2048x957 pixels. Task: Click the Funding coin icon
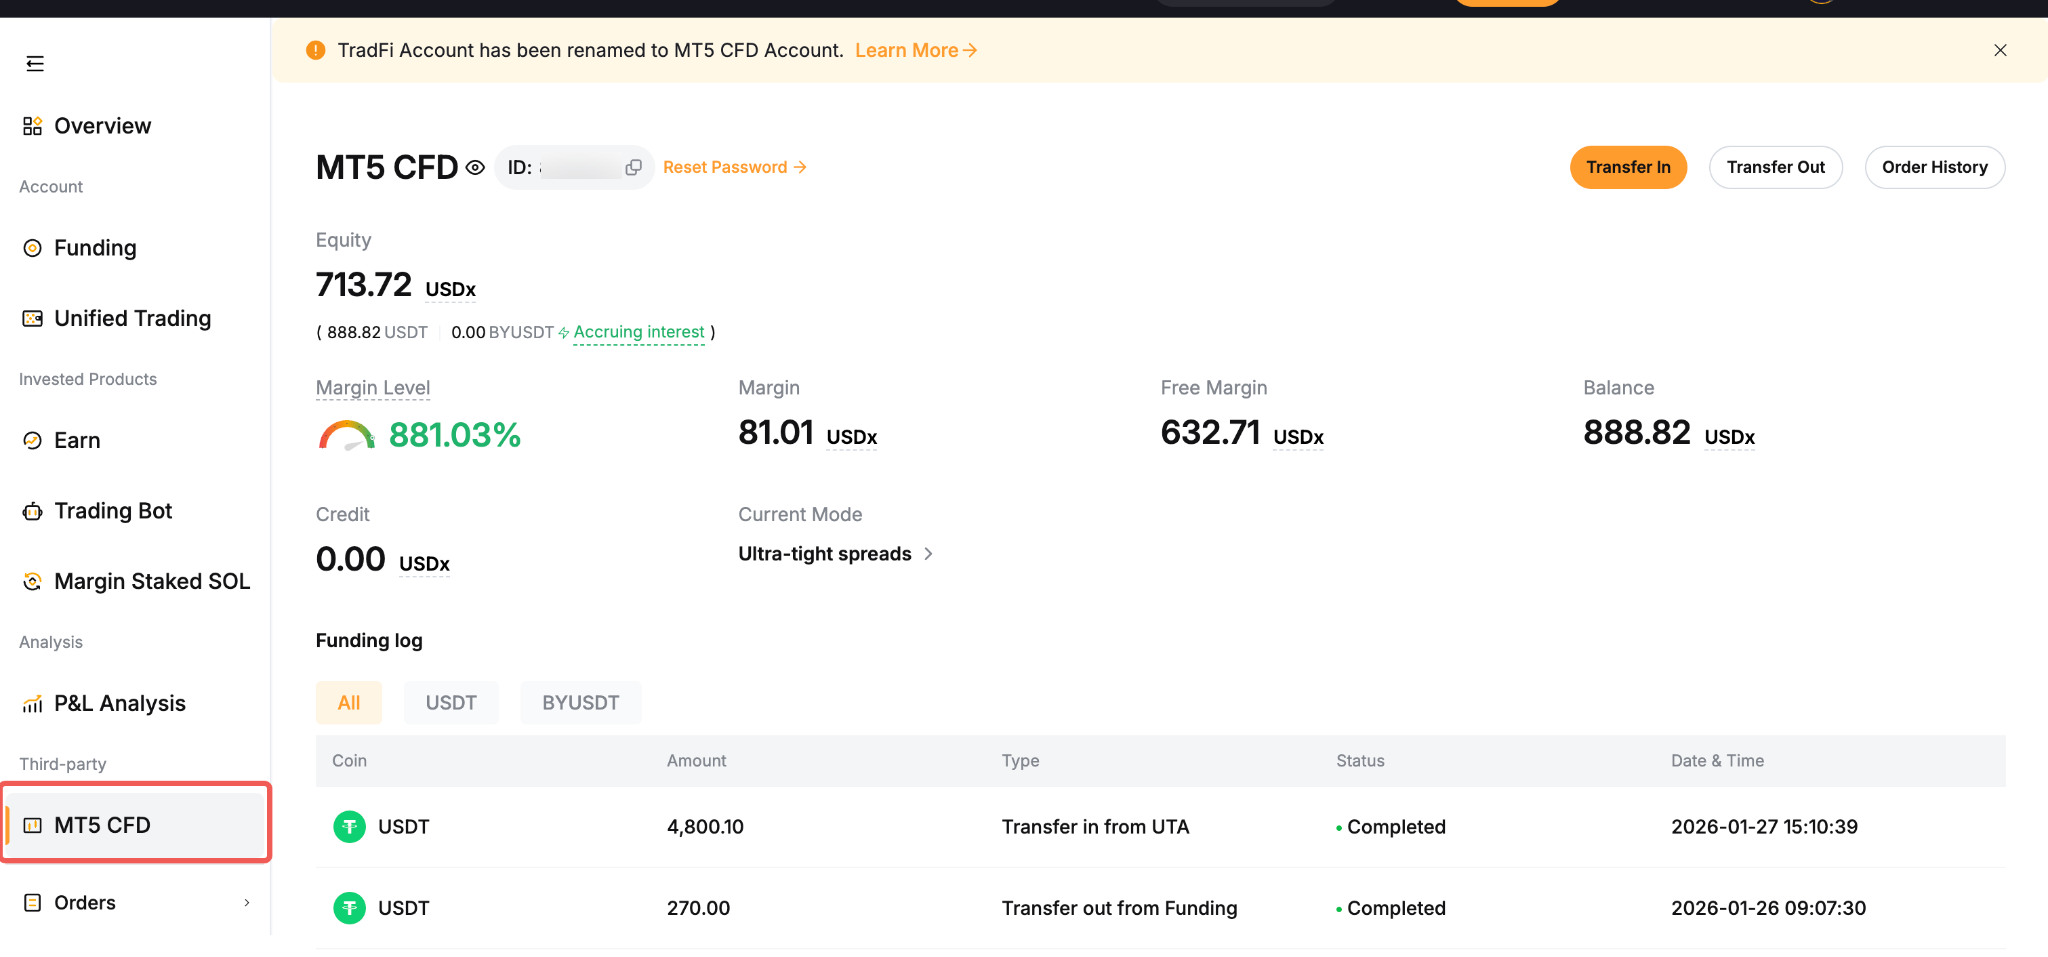tap(33, 248)
